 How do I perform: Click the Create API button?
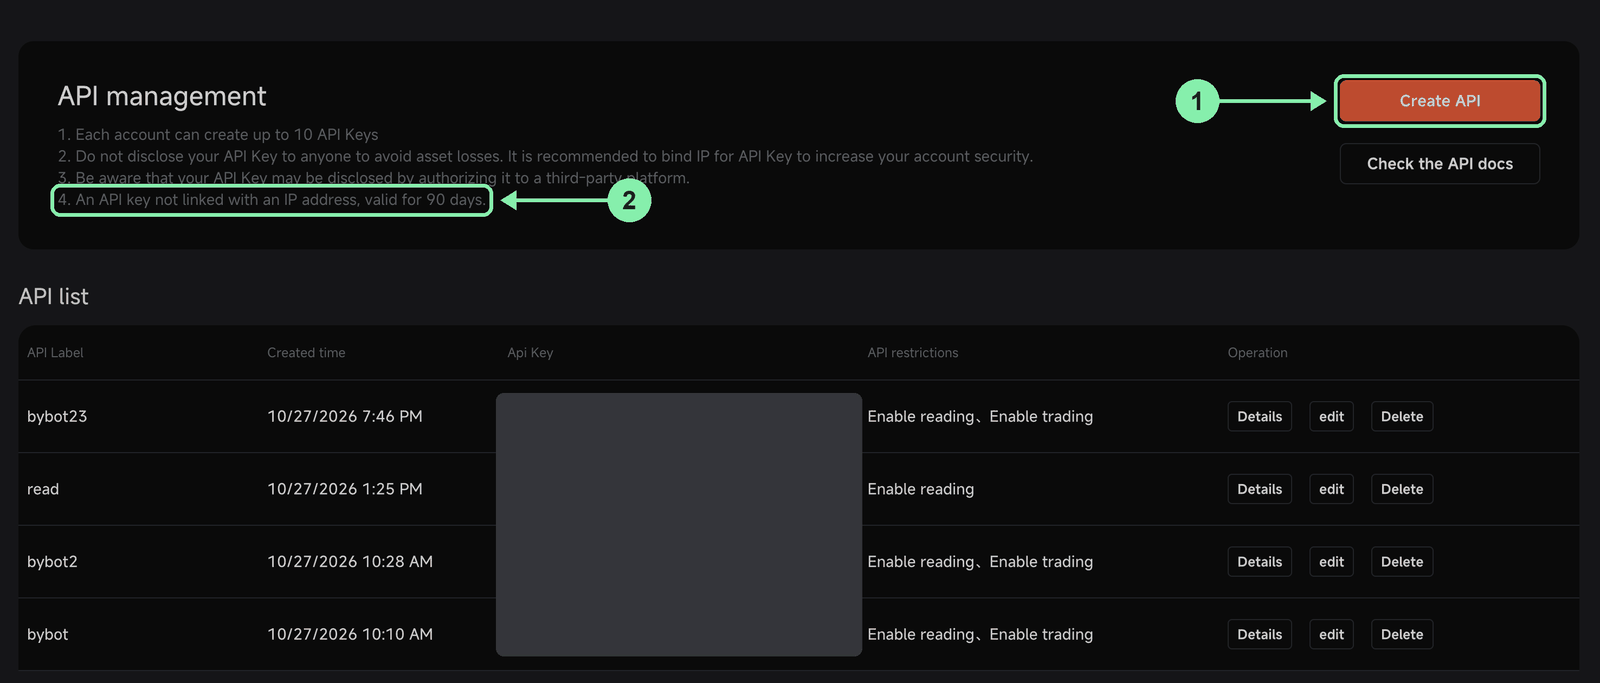pyautogui.click(x=1440, y=101)
